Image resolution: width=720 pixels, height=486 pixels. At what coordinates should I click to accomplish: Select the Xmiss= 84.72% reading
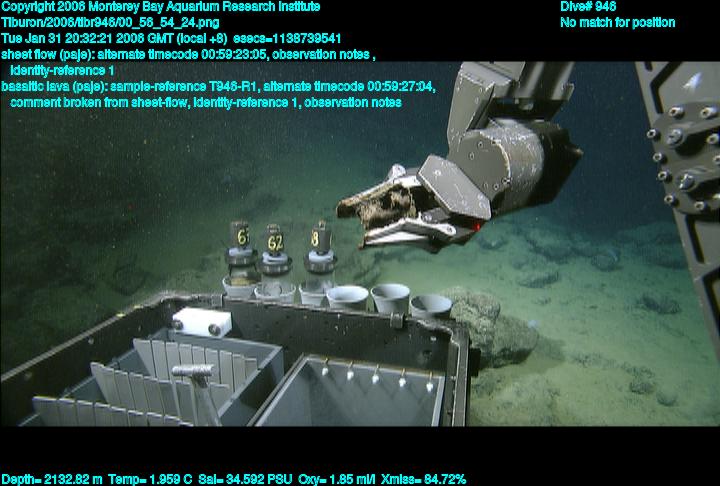coord(423,480)
